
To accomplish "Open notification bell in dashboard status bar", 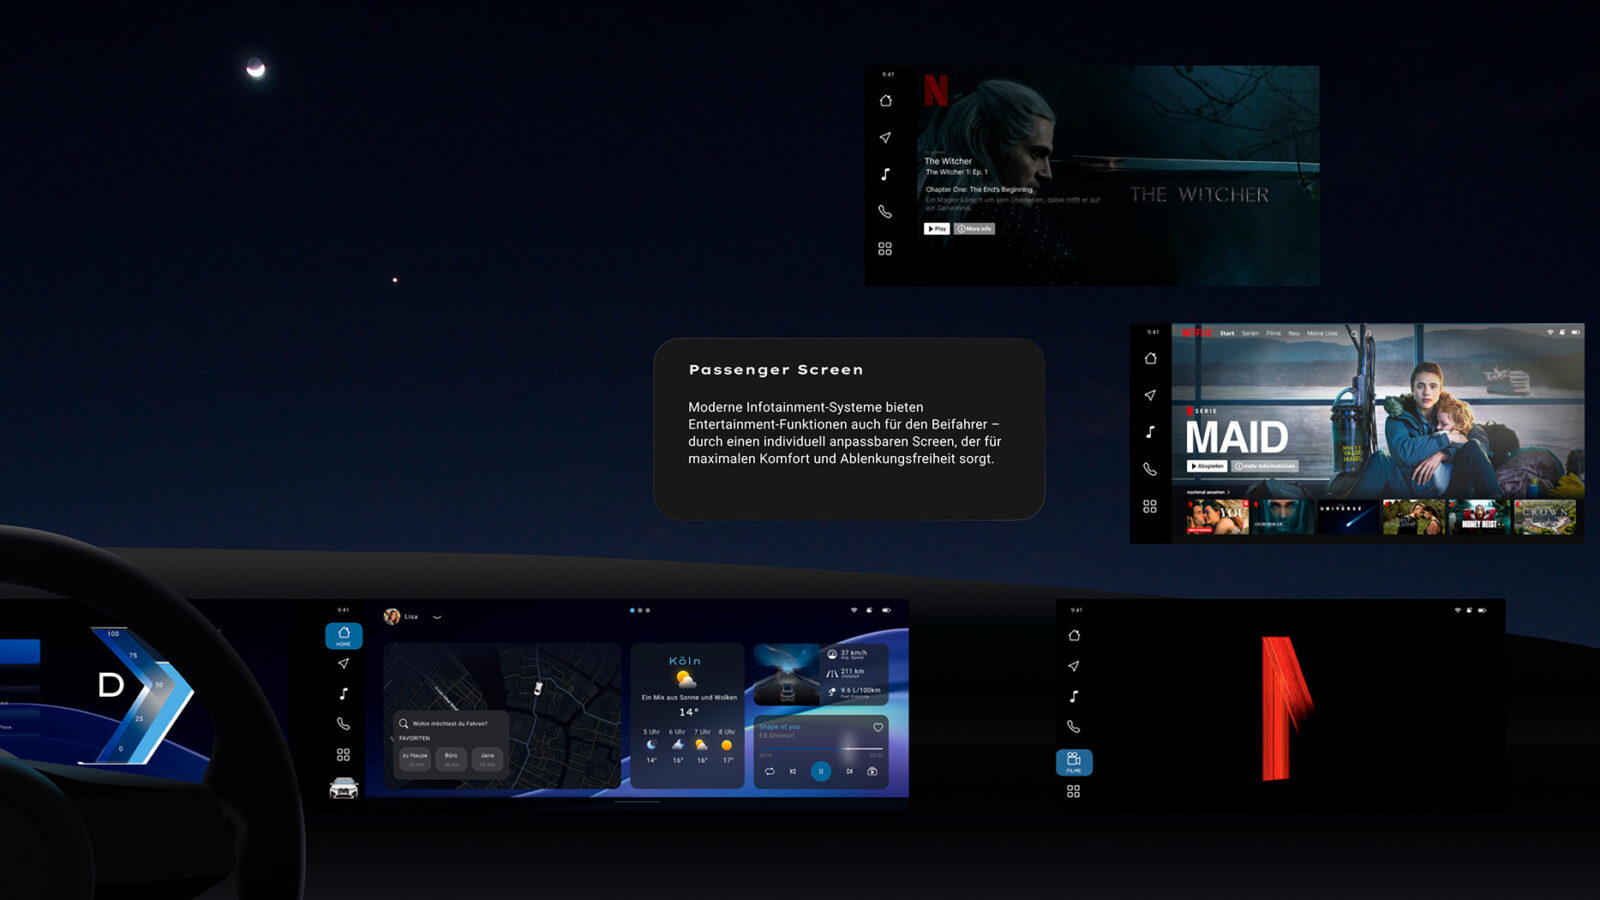I will tap(869, 610).
